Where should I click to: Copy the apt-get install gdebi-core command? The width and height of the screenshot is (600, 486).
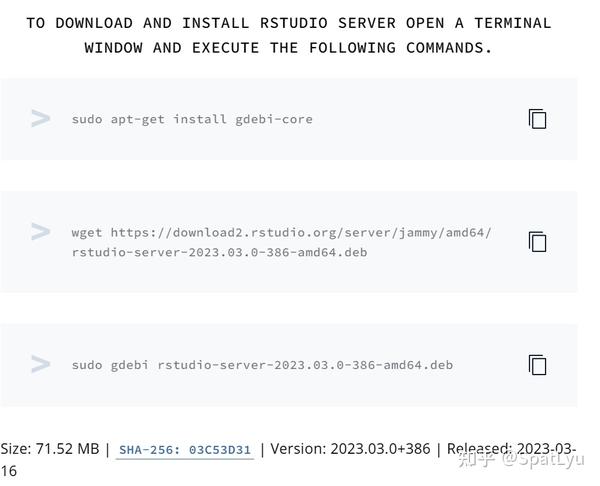(x=538, y=119)
